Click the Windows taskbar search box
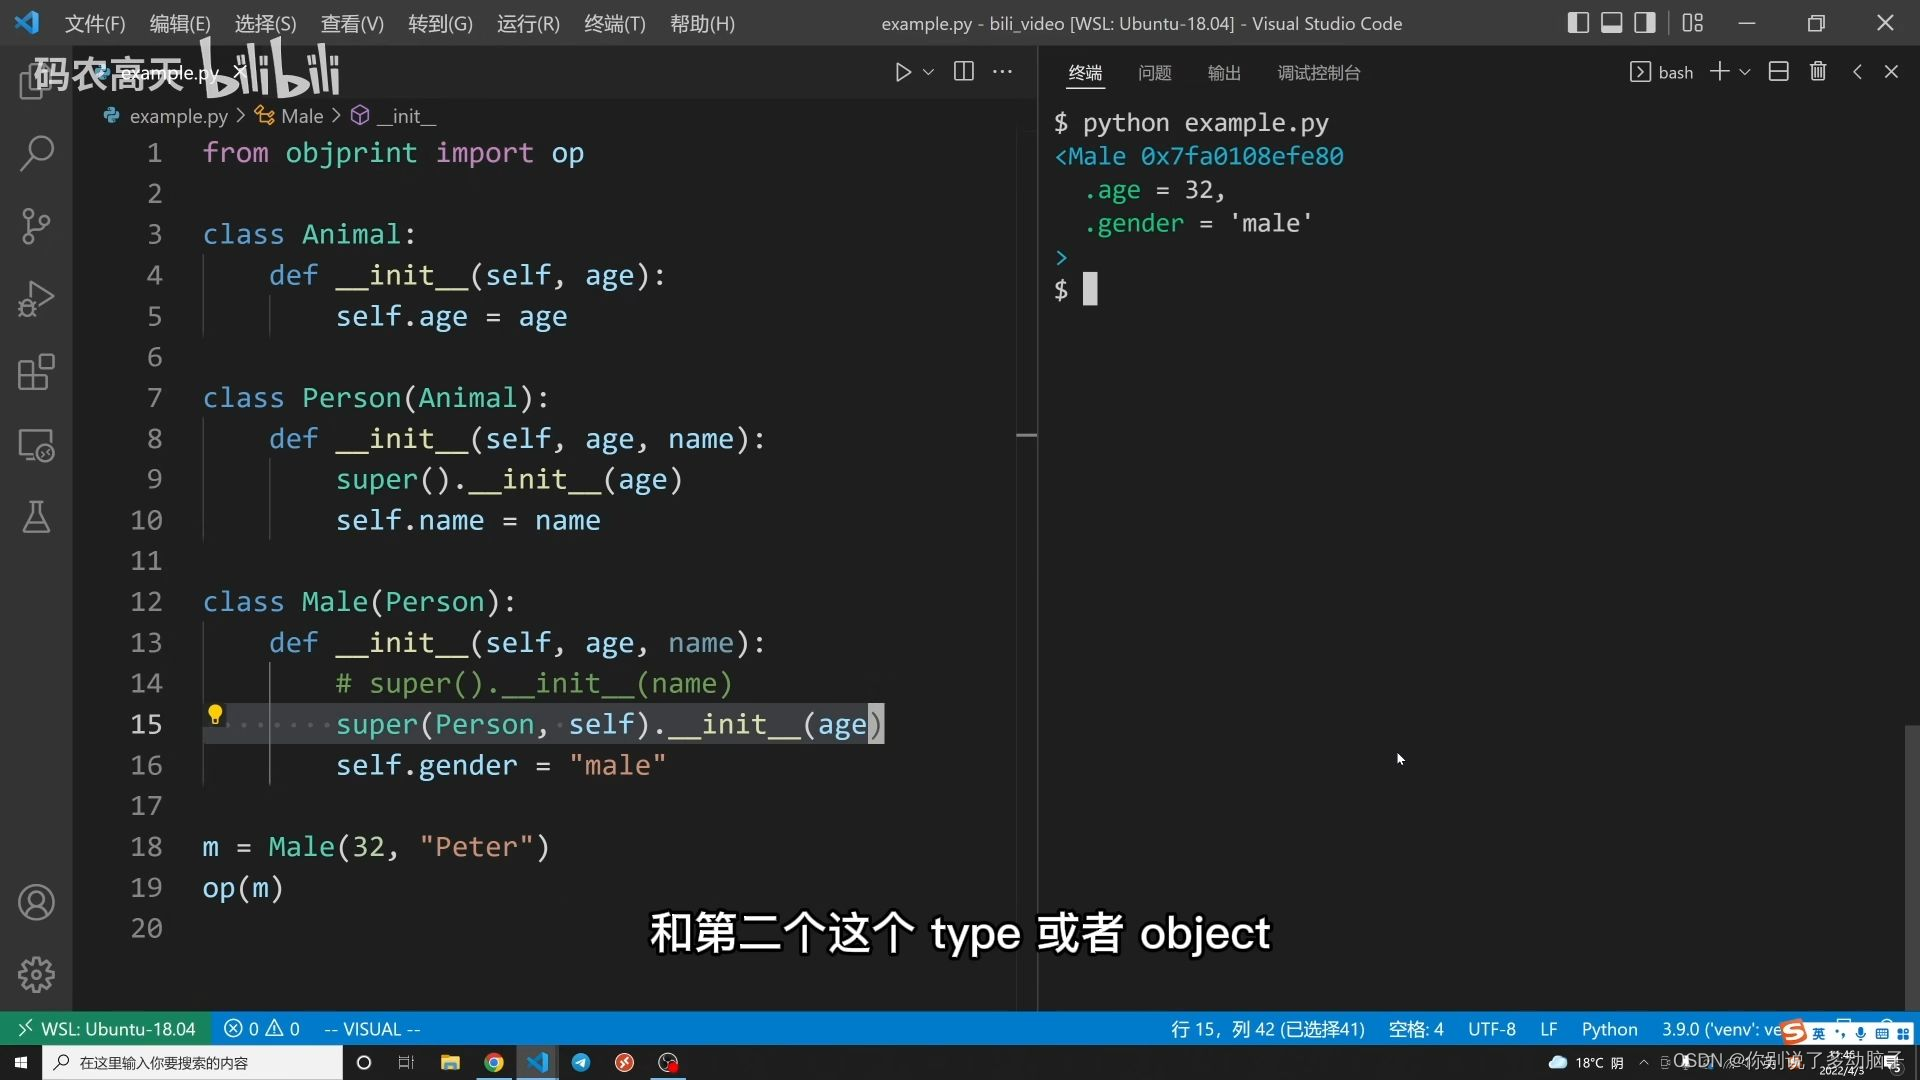 [x=192, y=1062]
